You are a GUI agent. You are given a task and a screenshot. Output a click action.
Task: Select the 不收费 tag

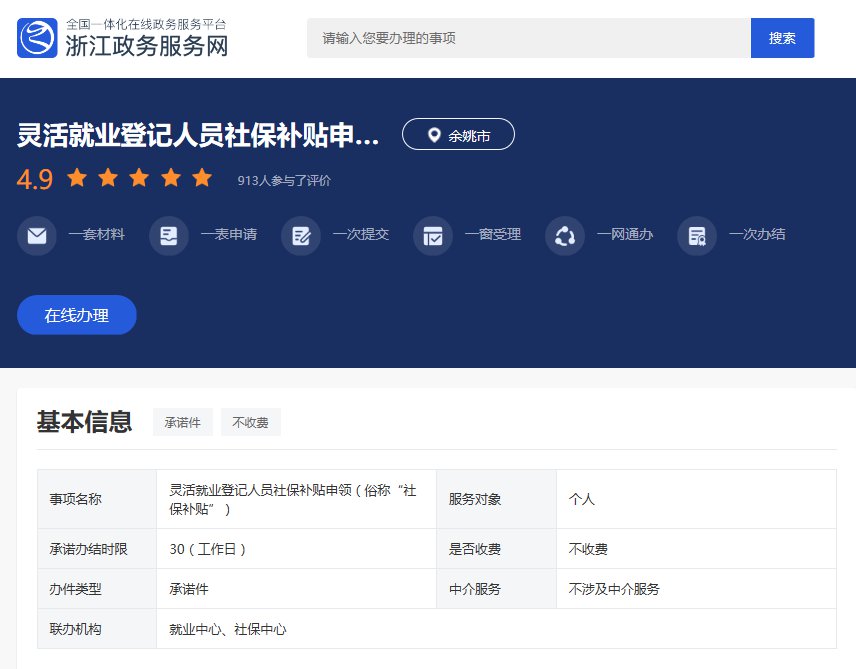(251, 423)
